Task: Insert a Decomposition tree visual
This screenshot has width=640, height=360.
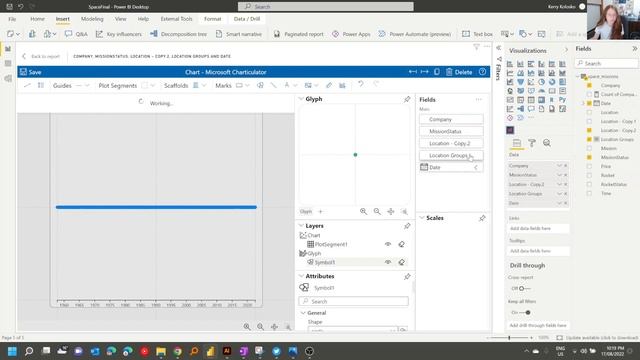Action: 178,34
